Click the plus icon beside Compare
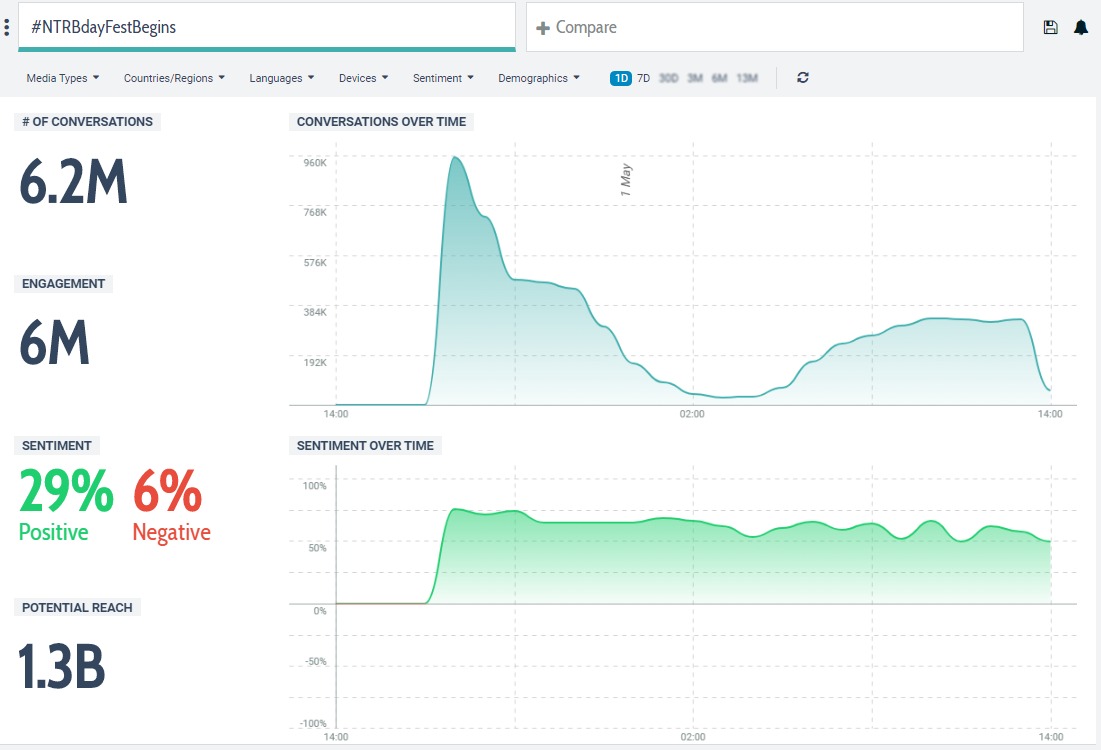1101x750 pixels. pyautogui.click(x=542, y=28)
